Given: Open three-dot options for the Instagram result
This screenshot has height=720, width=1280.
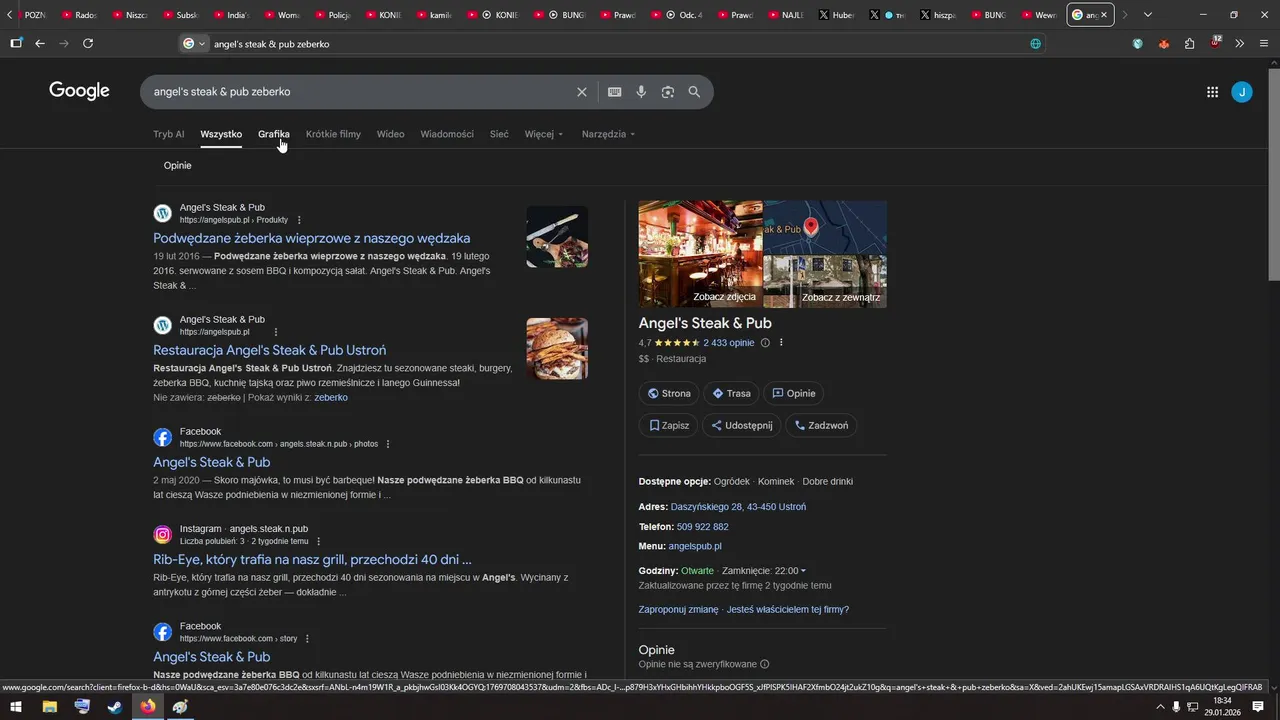Looking at the screenshot, I should click(319, 541).
